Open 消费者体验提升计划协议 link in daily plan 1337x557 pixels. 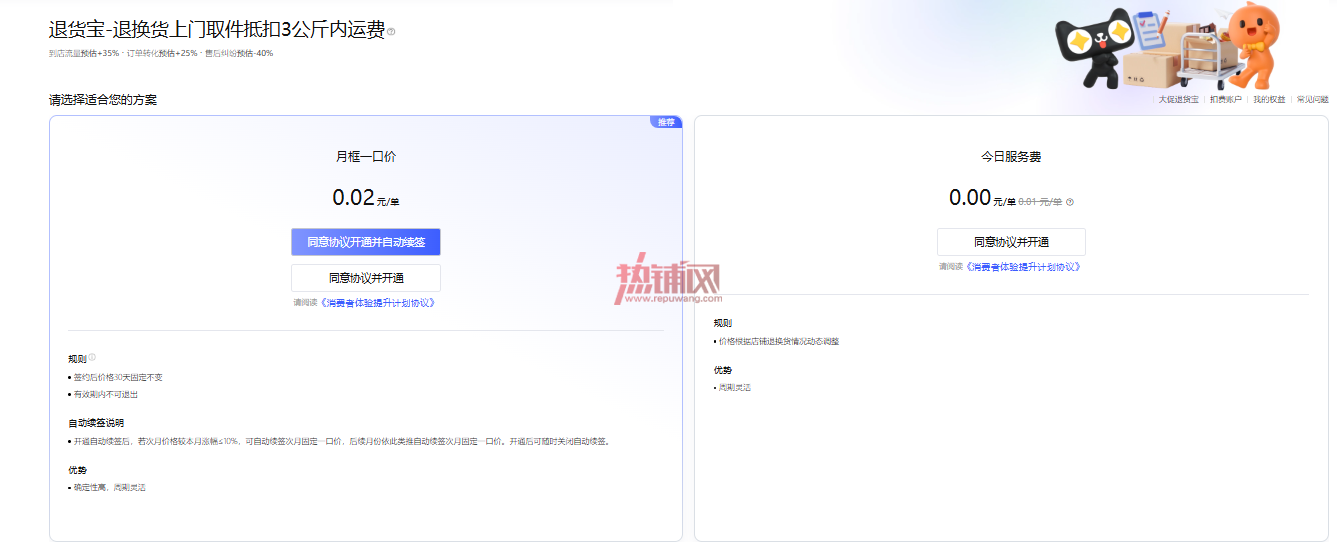(x=1023, y=267)
